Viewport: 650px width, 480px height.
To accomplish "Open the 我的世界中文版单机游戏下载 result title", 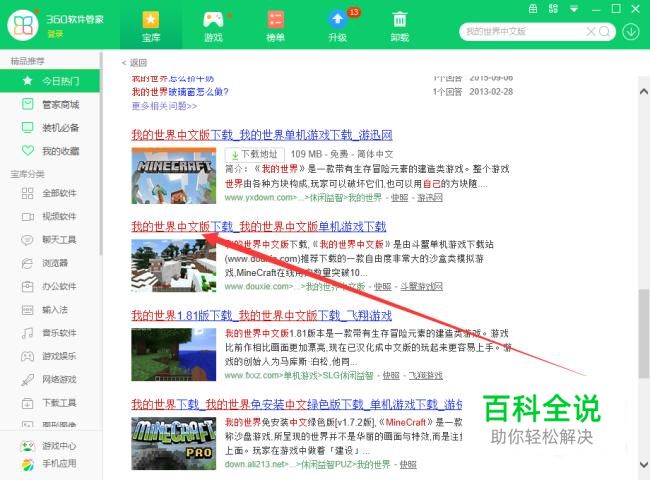I will coord(259,226).
